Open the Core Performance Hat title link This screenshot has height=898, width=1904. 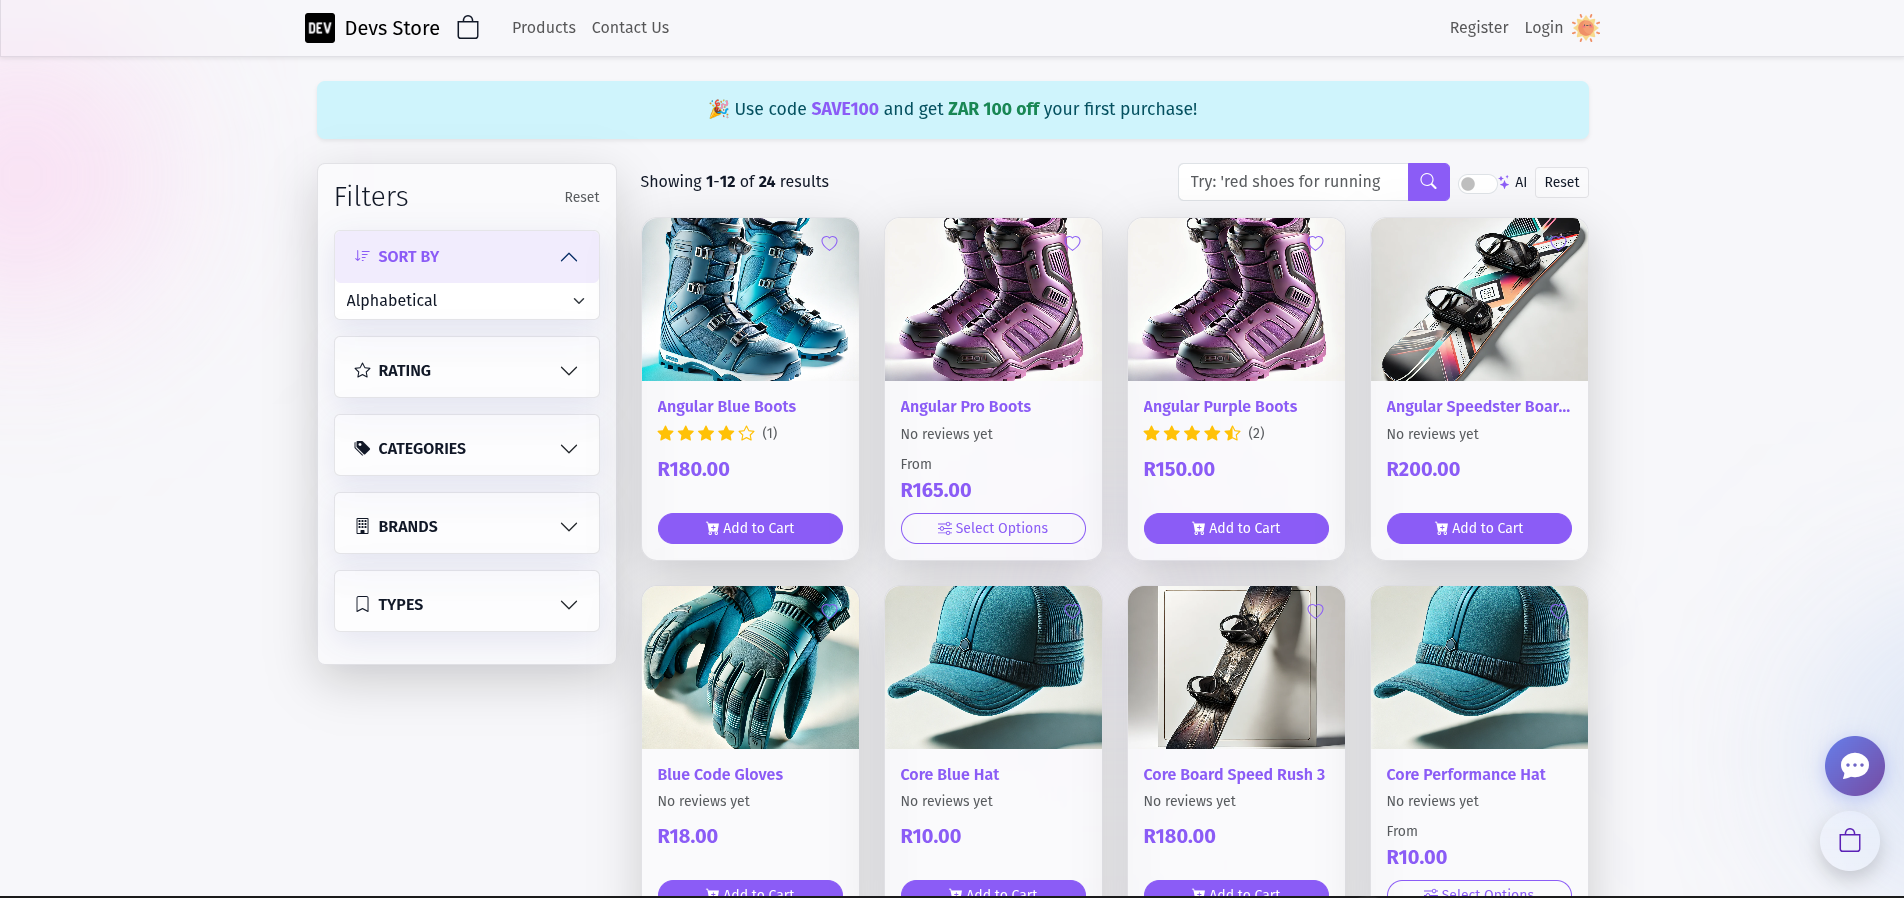(1466, 774)
